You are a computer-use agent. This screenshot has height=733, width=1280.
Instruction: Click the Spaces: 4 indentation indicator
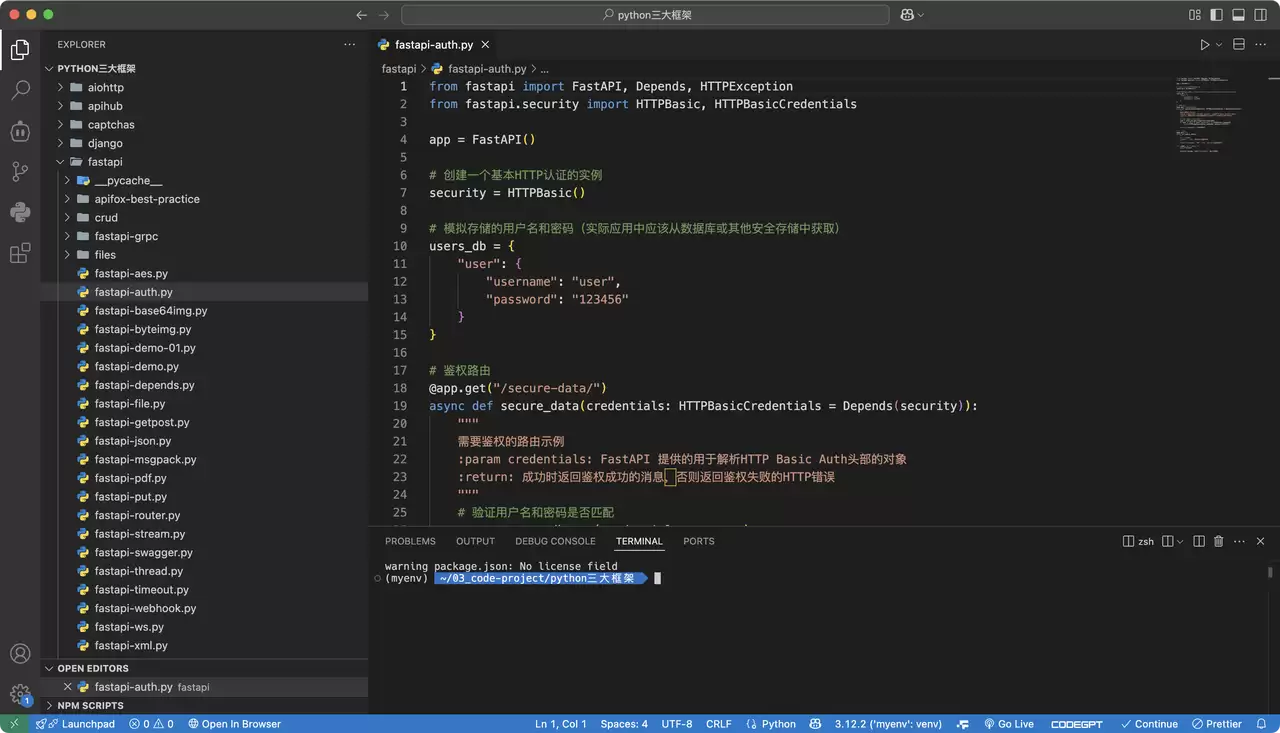pyautogui.click(x=624, y=724)
